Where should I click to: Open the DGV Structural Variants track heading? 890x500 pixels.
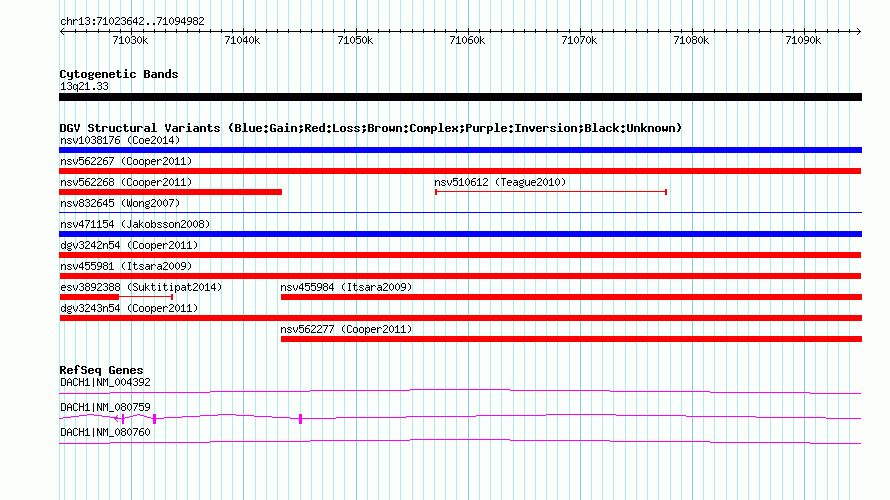pos(371,128)
